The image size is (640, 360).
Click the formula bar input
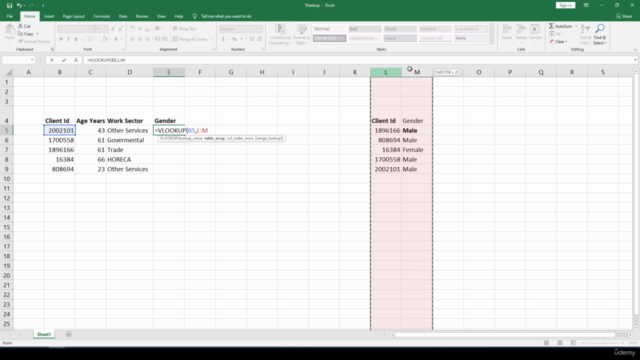(357, 60)
